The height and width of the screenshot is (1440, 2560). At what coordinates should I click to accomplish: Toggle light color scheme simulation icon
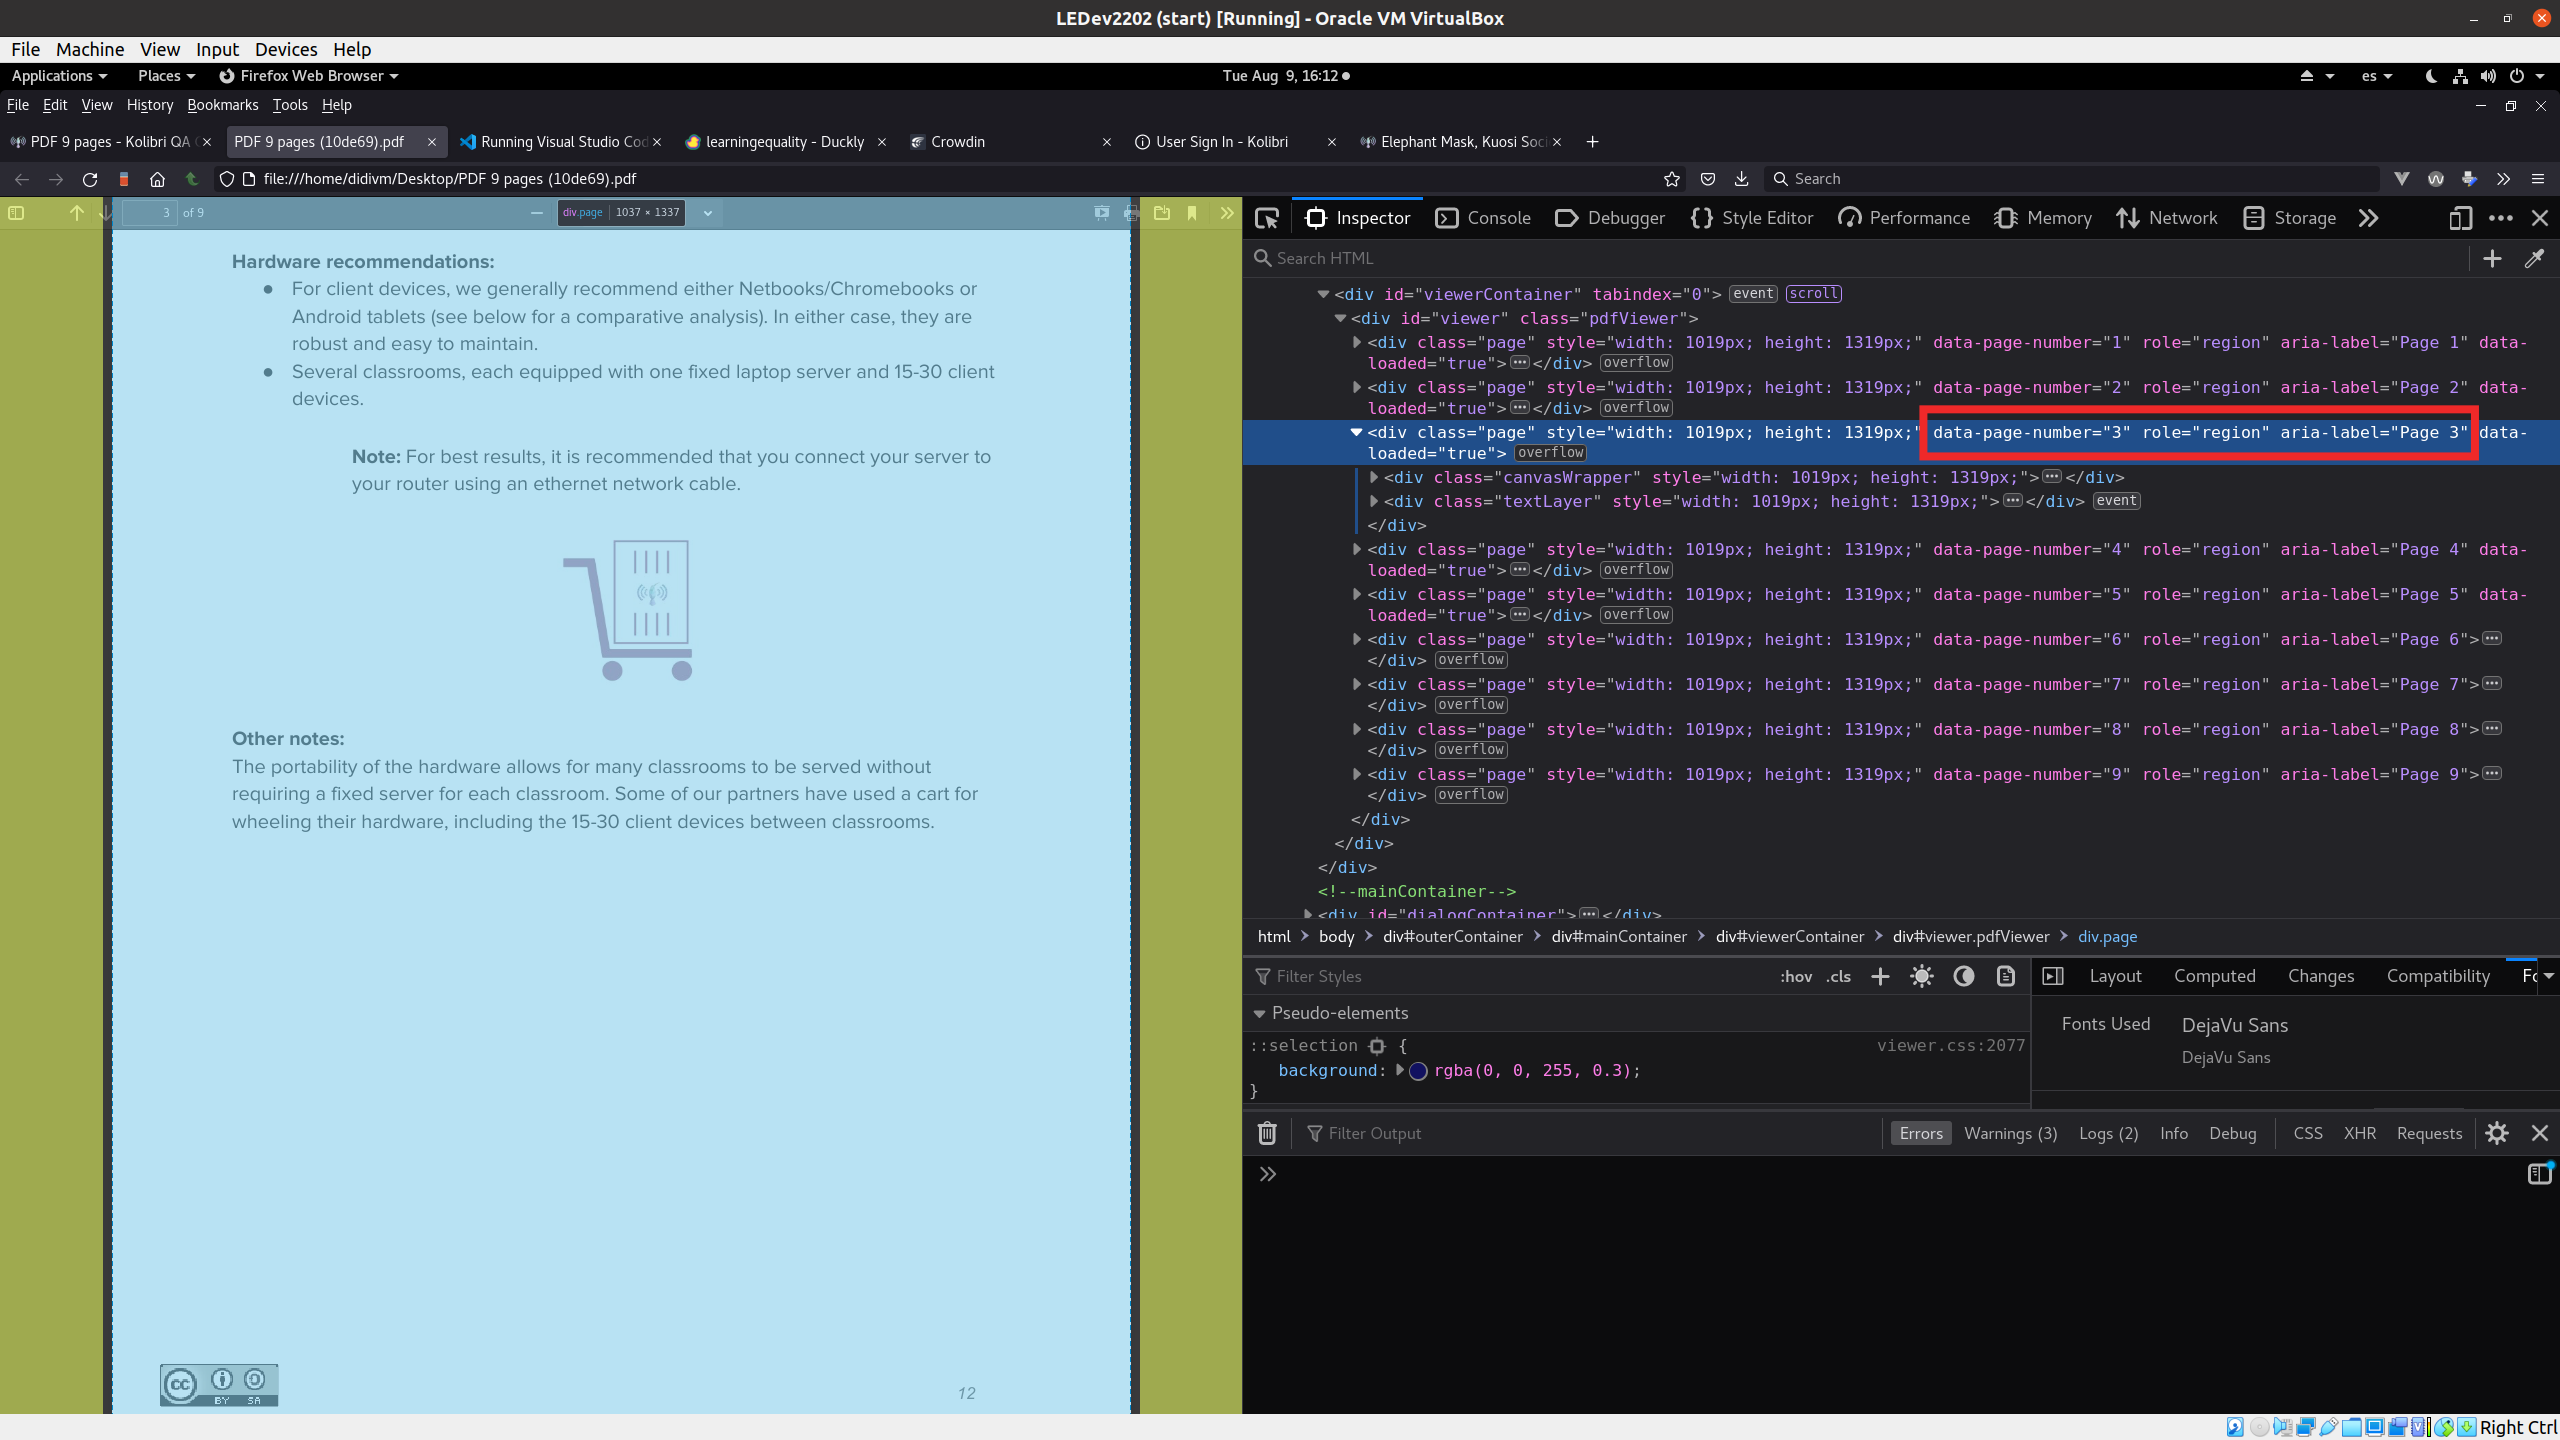(1921, 976)
